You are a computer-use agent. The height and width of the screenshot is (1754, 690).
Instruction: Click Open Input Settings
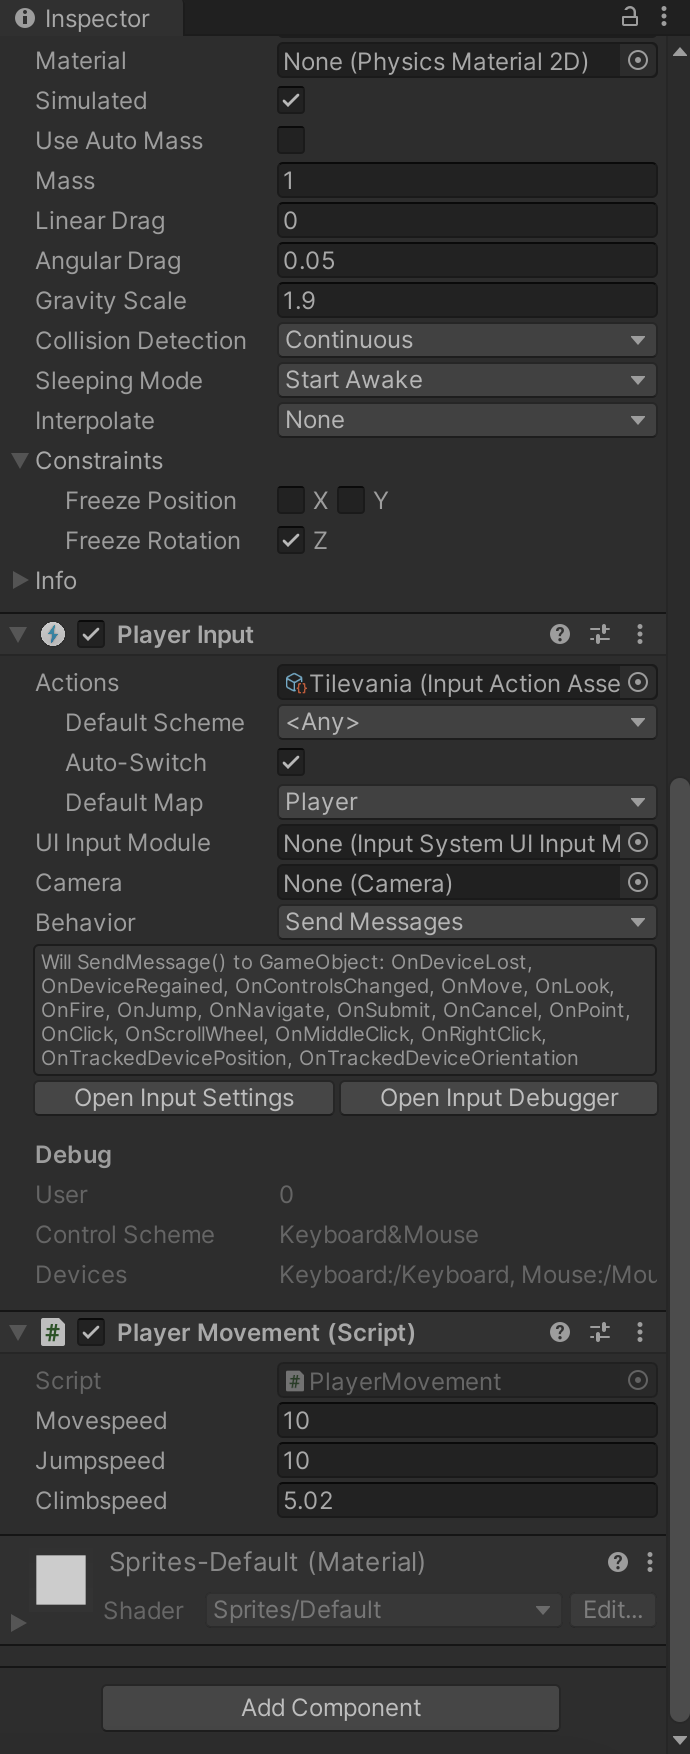[183, 1097]
